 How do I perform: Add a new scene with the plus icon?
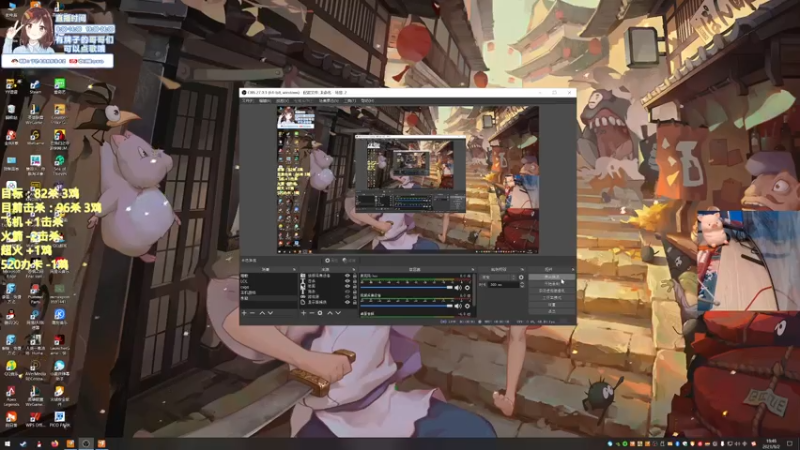(x=244, y=313)
